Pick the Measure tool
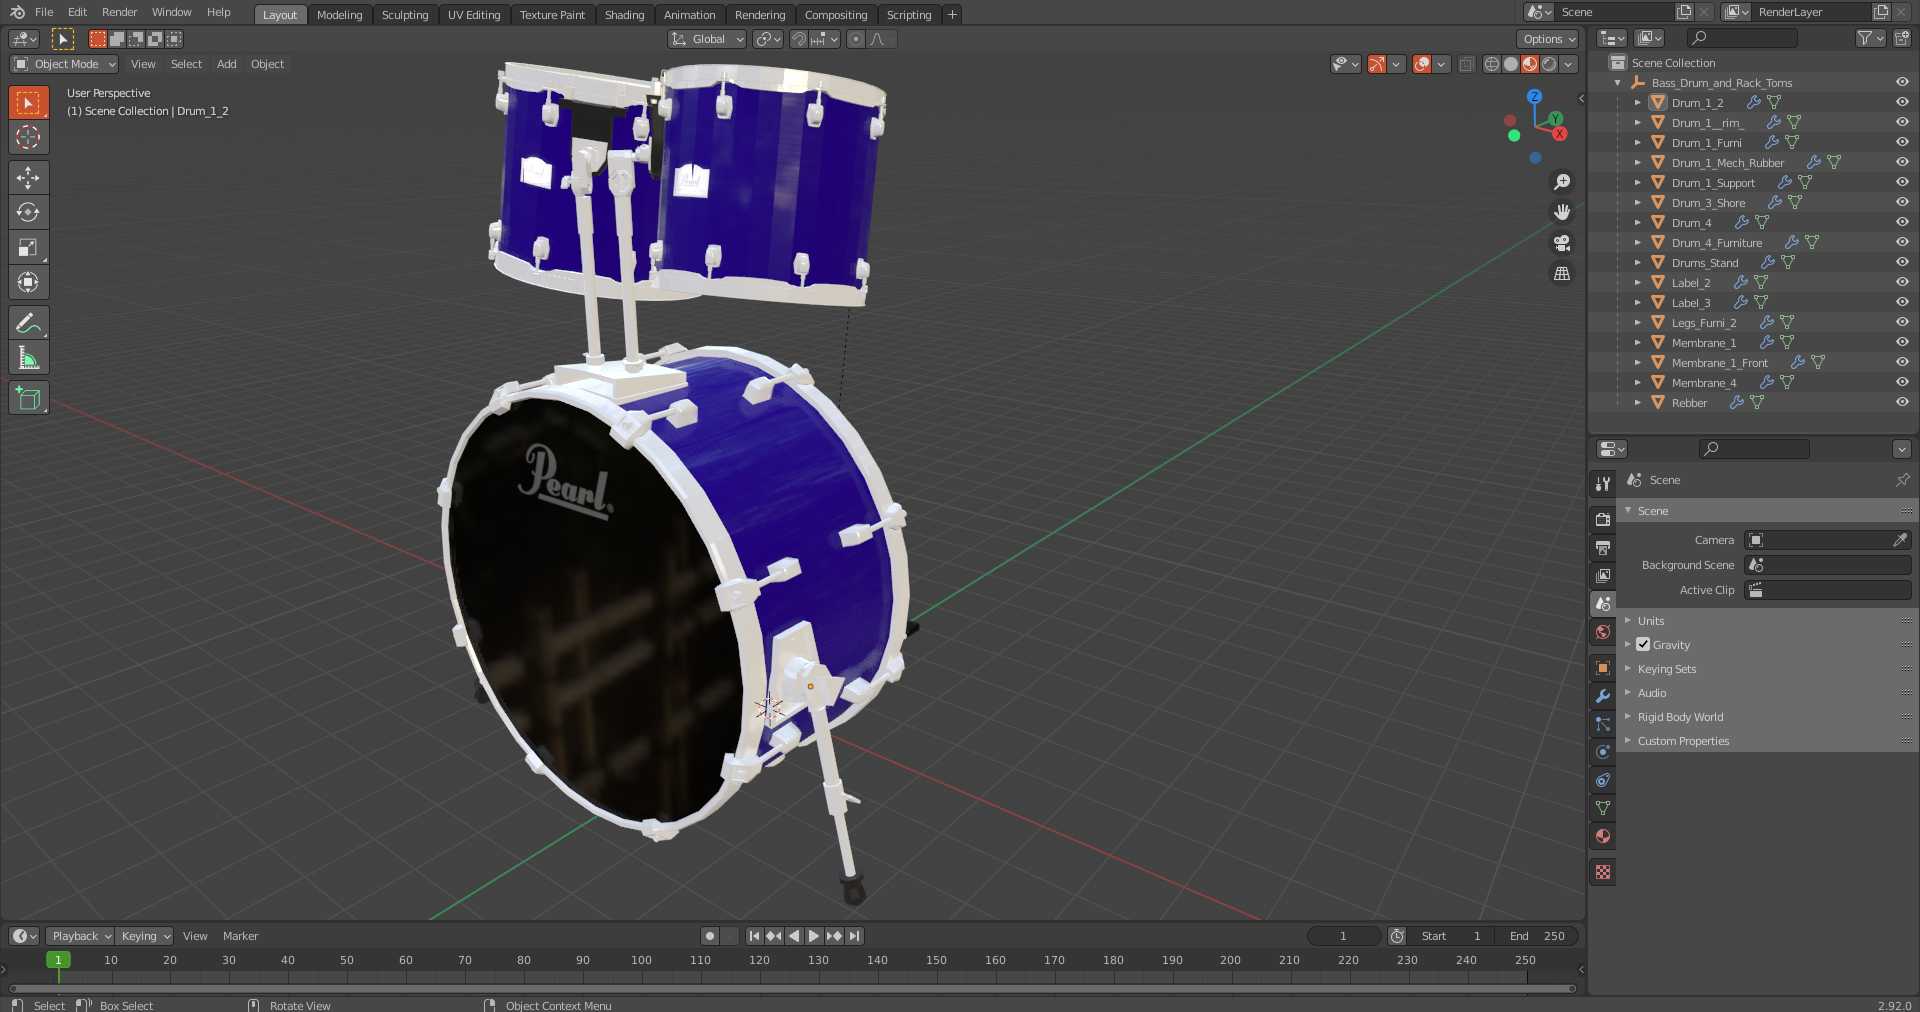This screenshot has width=1920, height=1012. [x=28, y=358]
